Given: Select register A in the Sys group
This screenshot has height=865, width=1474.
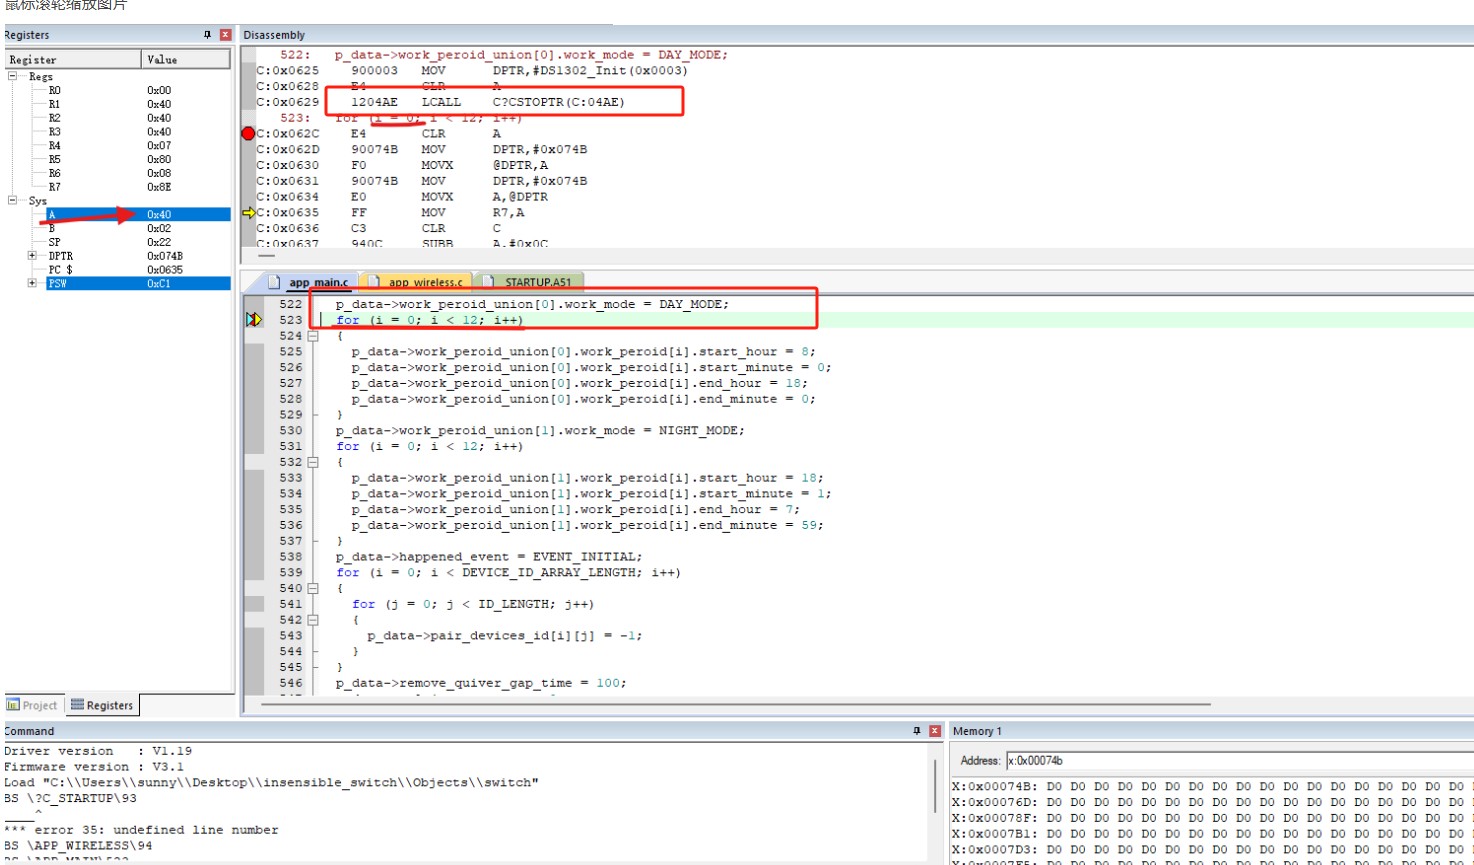Looking at the screenshot, I should click(x=136, y=214).
